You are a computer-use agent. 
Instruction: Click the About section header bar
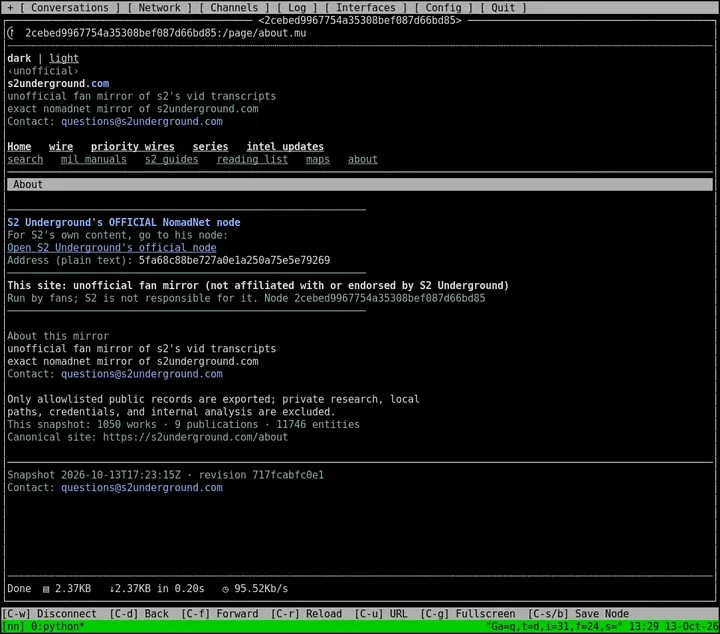360,185
